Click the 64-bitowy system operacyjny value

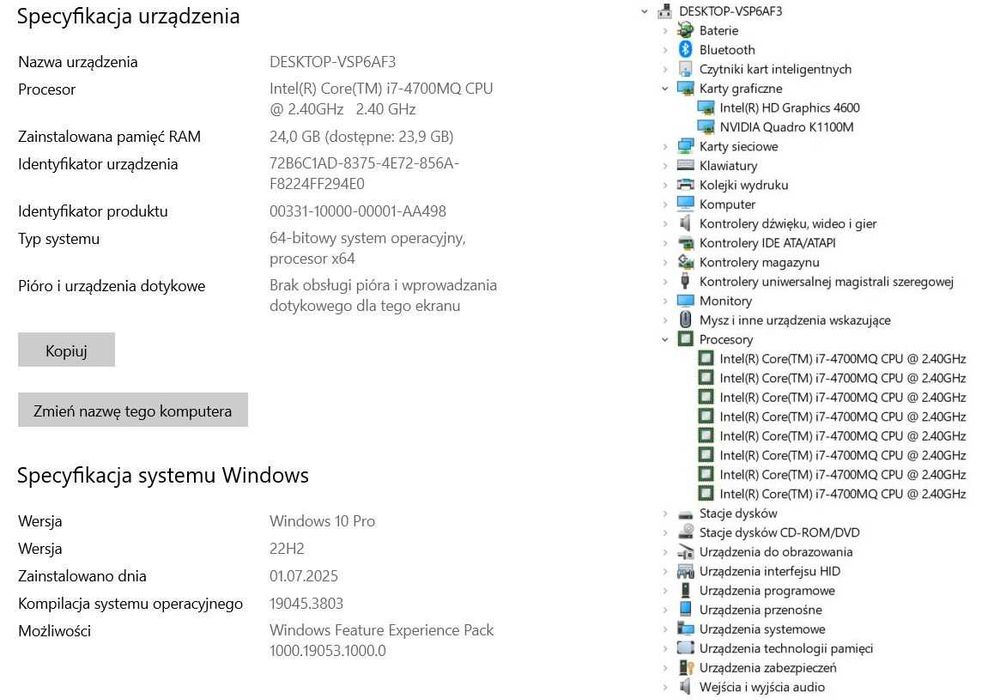coord(367,248)
